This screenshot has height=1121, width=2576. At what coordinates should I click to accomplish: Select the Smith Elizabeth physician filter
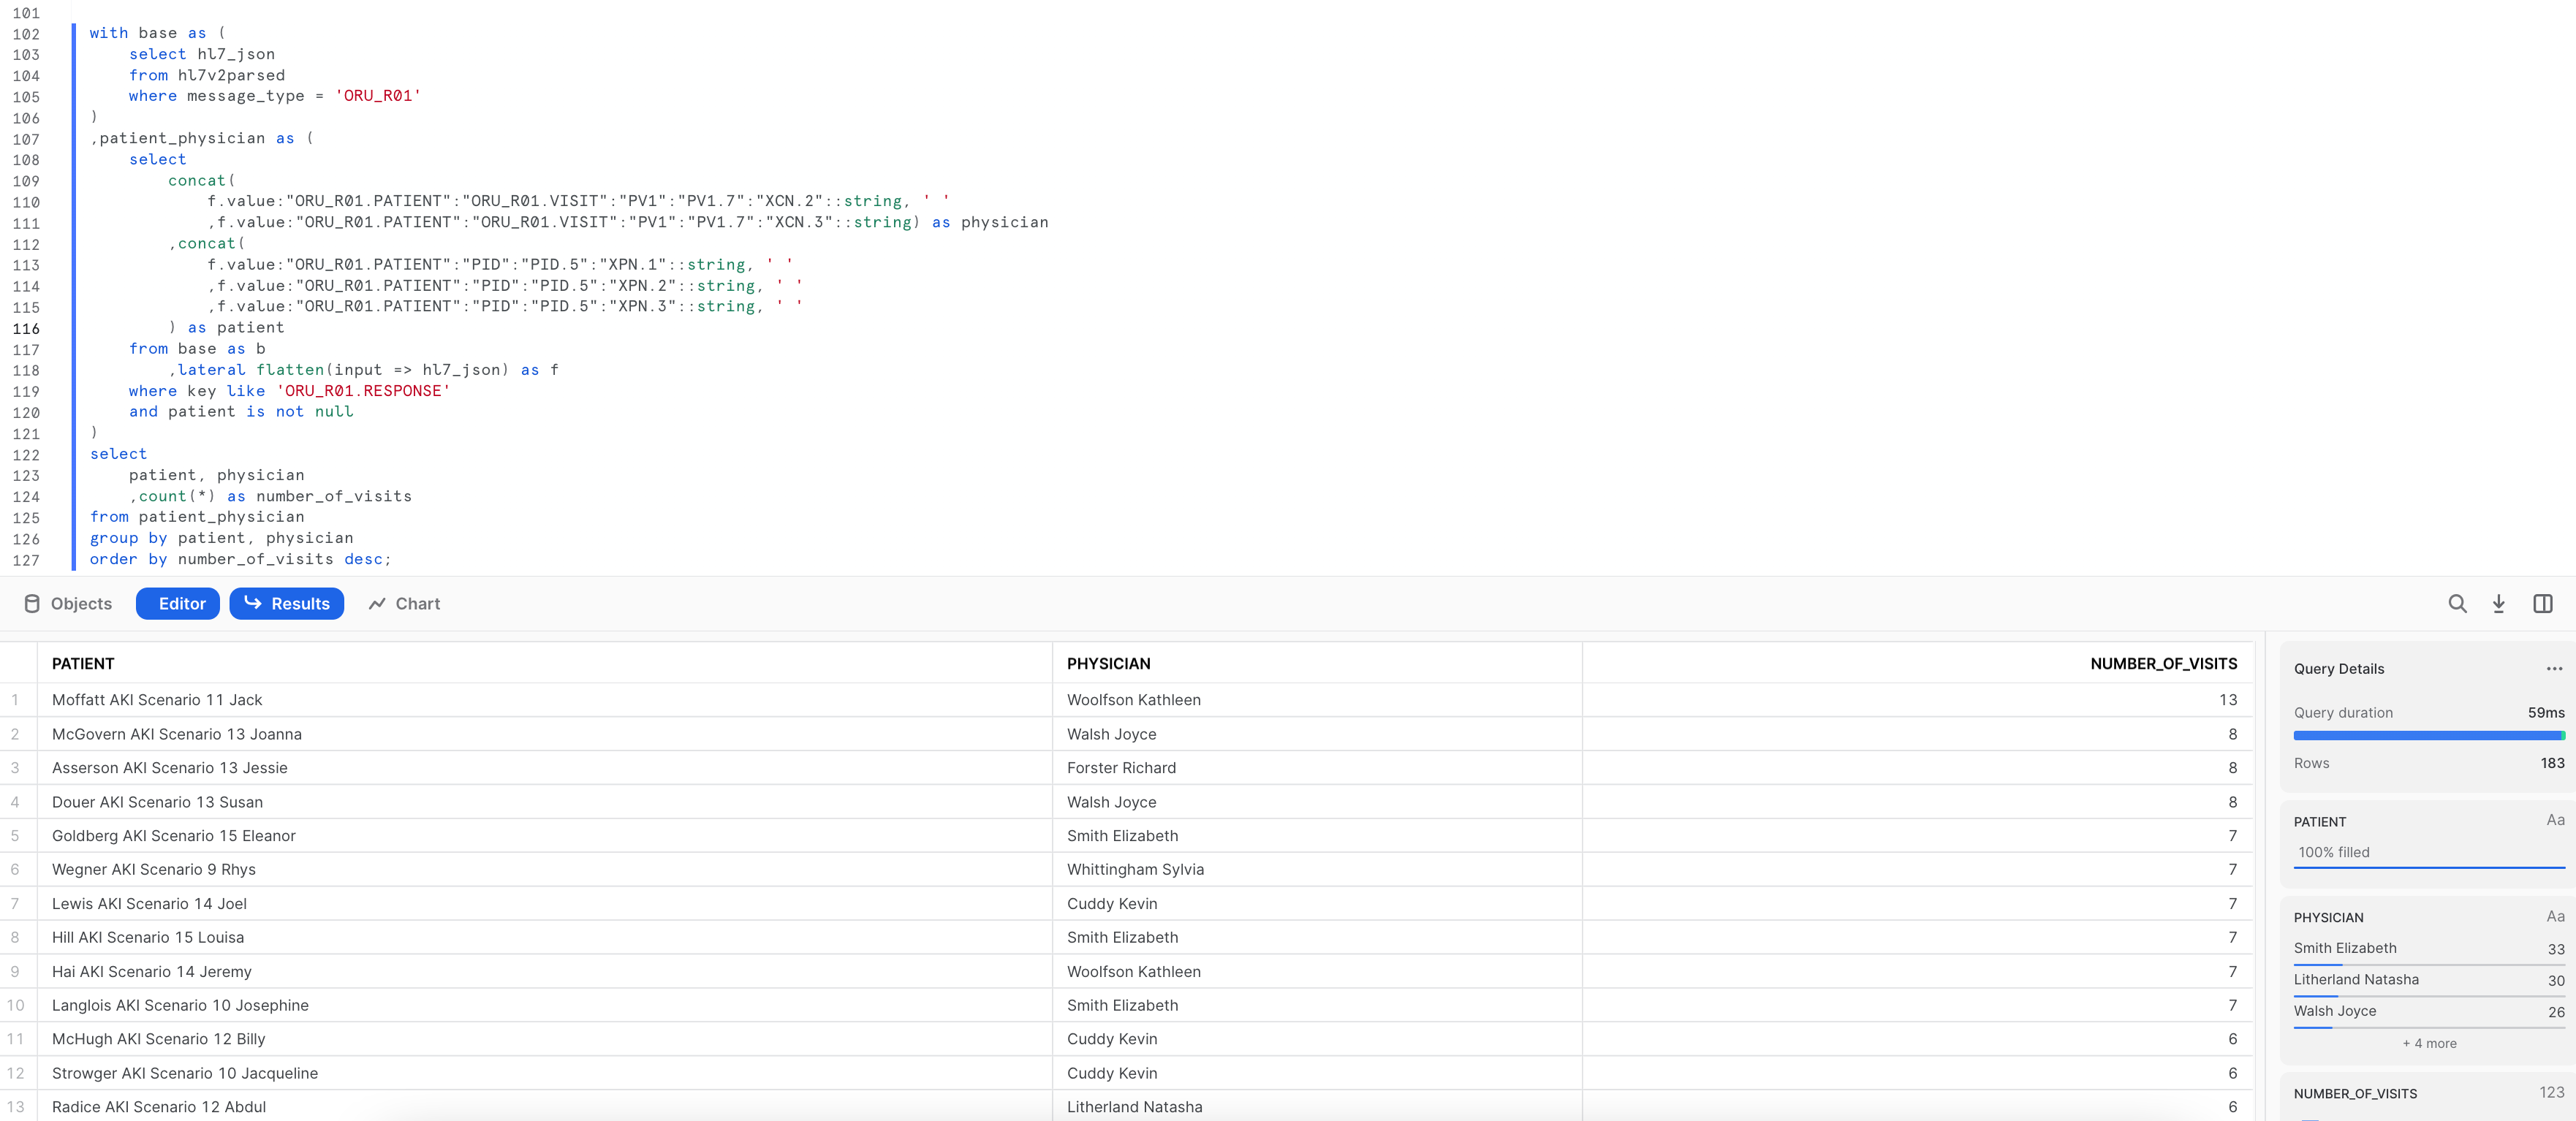click(x=2346, y=948)
